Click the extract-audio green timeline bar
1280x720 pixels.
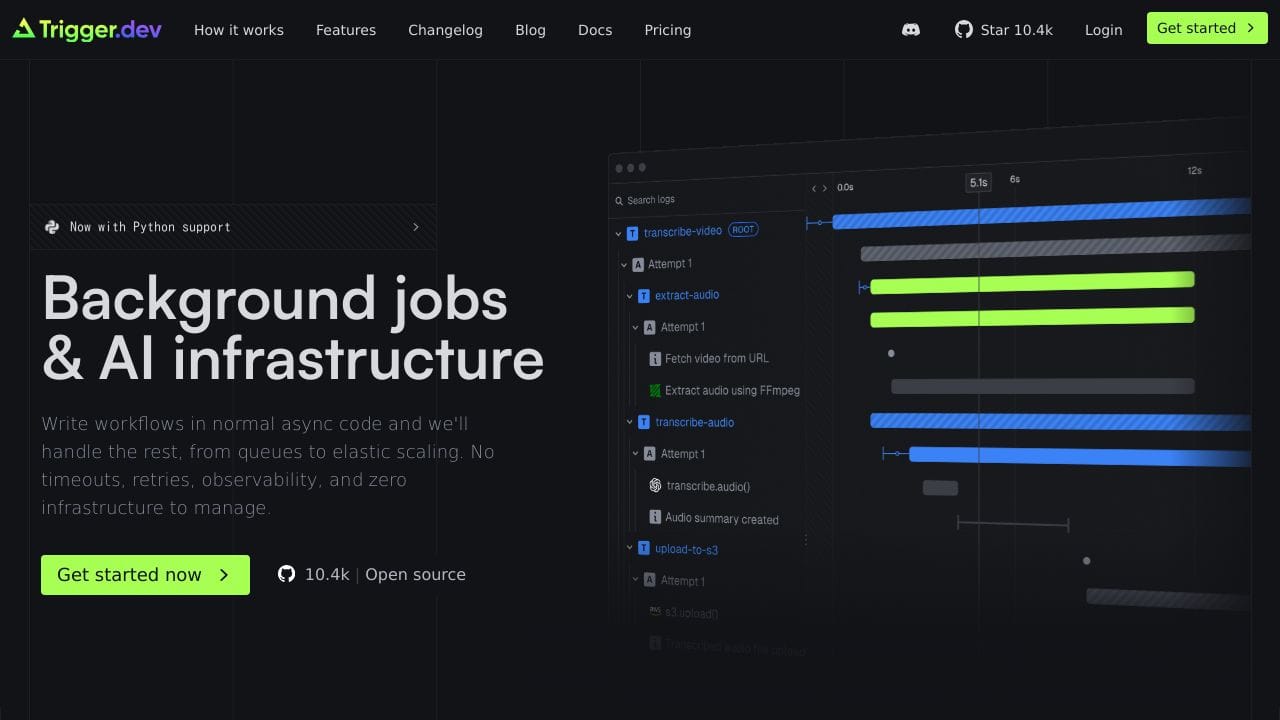pos(1032,283)
